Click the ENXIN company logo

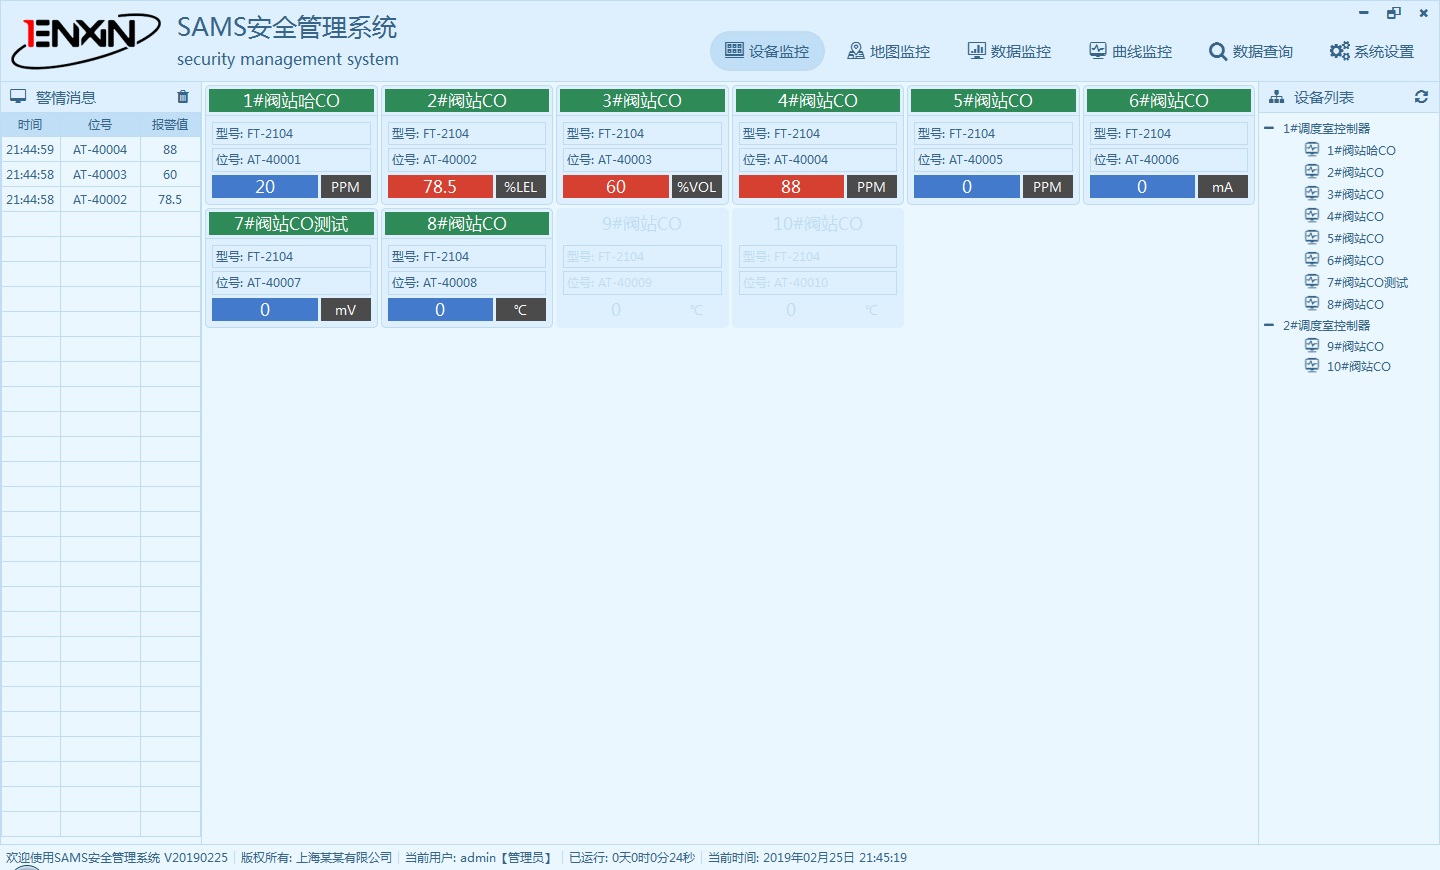point(85,39)
